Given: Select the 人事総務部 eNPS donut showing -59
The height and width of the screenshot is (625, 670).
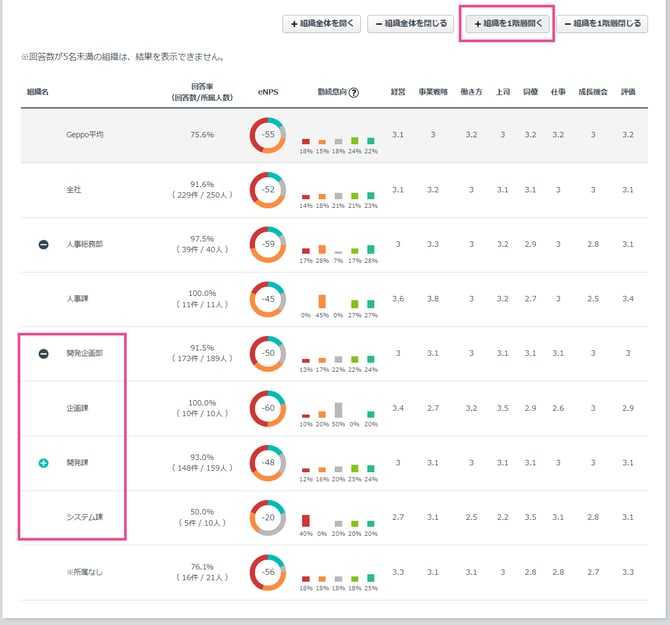Looking at the screenshot, I should pyautogui.click(x=268, y=244).
